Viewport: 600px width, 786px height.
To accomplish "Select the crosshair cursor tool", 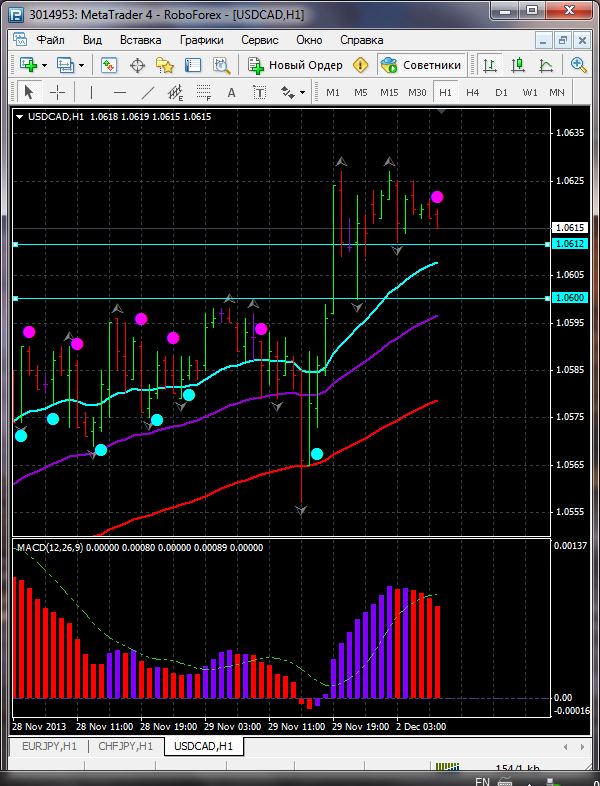I will tap(58, 92).
